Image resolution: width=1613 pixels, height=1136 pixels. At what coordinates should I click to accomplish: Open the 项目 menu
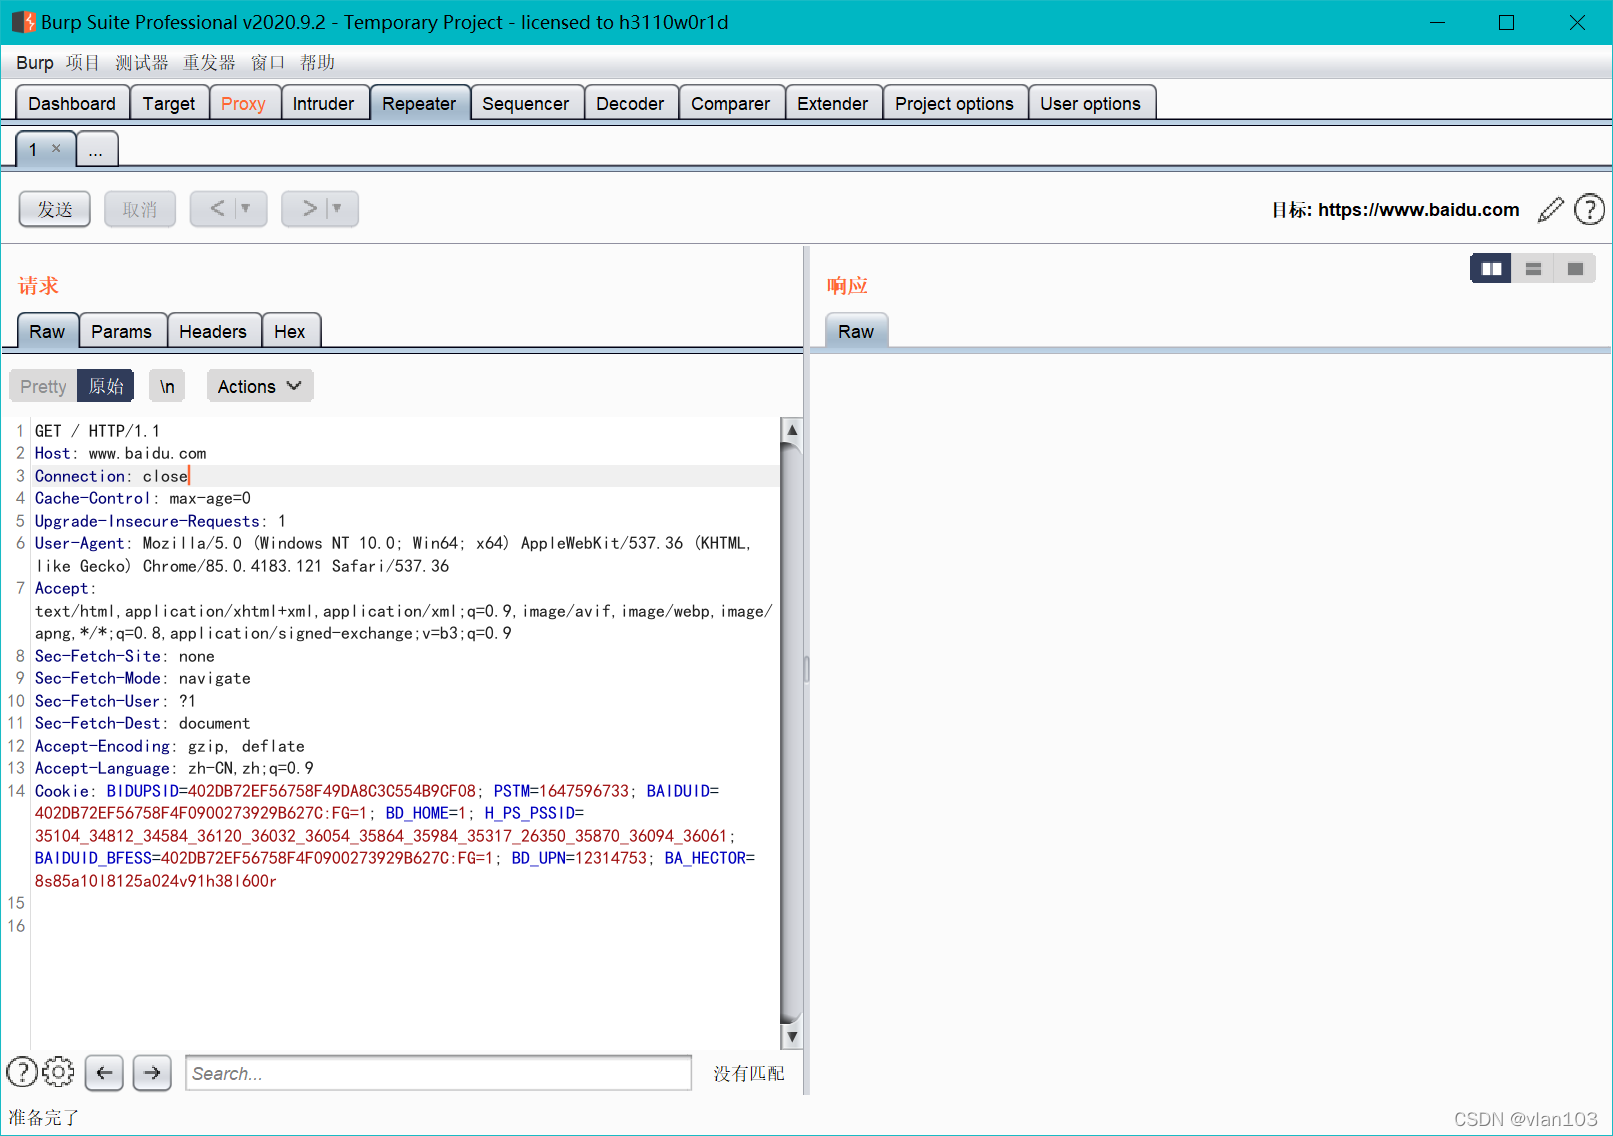point(83,63)
